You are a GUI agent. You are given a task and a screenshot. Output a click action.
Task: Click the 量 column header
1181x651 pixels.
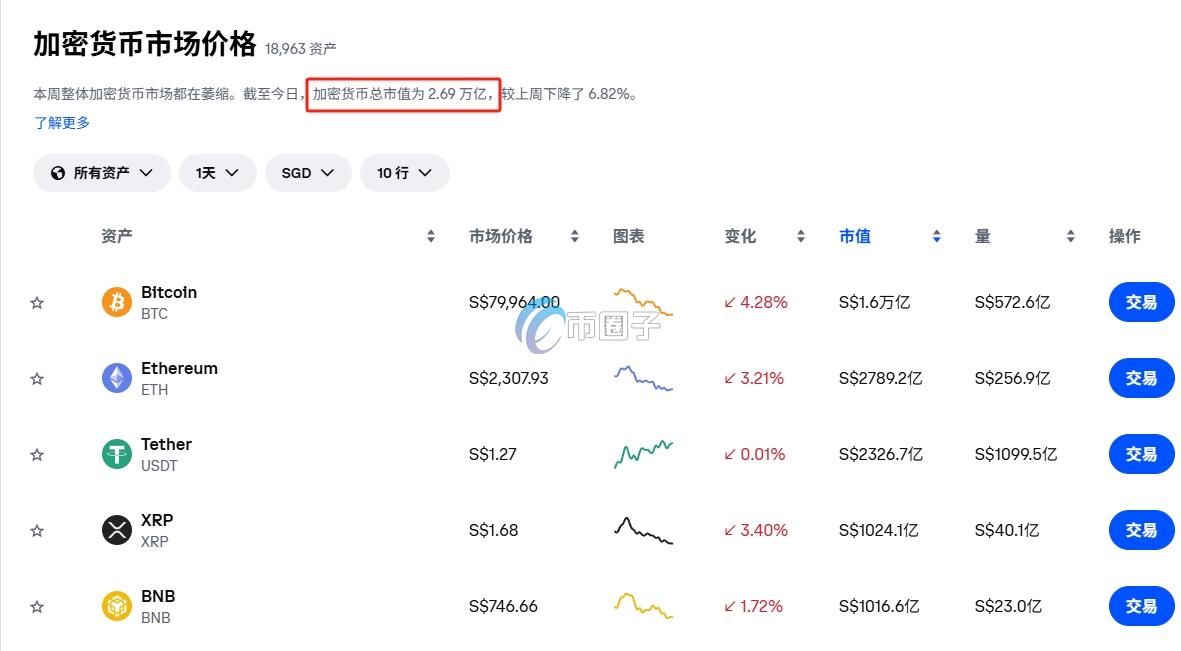tap(983, 237)
